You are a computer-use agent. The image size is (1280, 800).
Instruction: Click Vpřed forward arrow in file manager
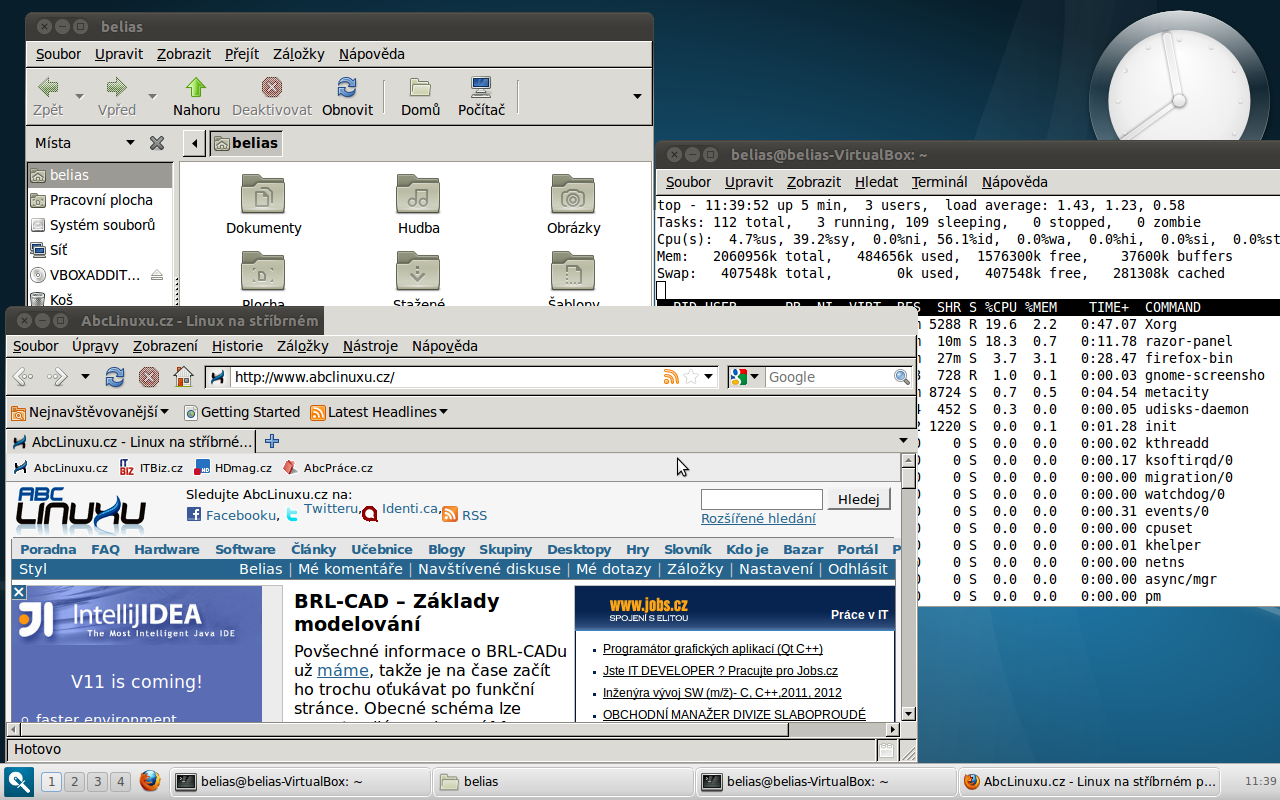pos(117,97)
